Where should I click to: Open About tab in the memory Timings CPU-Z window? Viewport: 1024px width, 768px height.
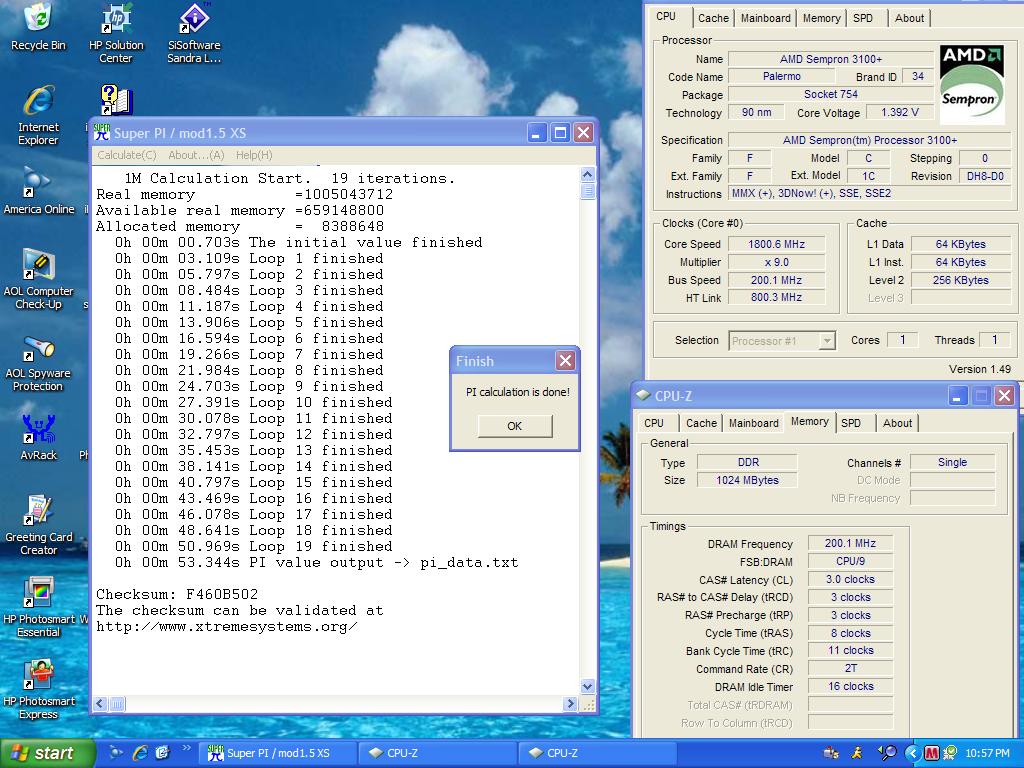click(x=897, y=423)
